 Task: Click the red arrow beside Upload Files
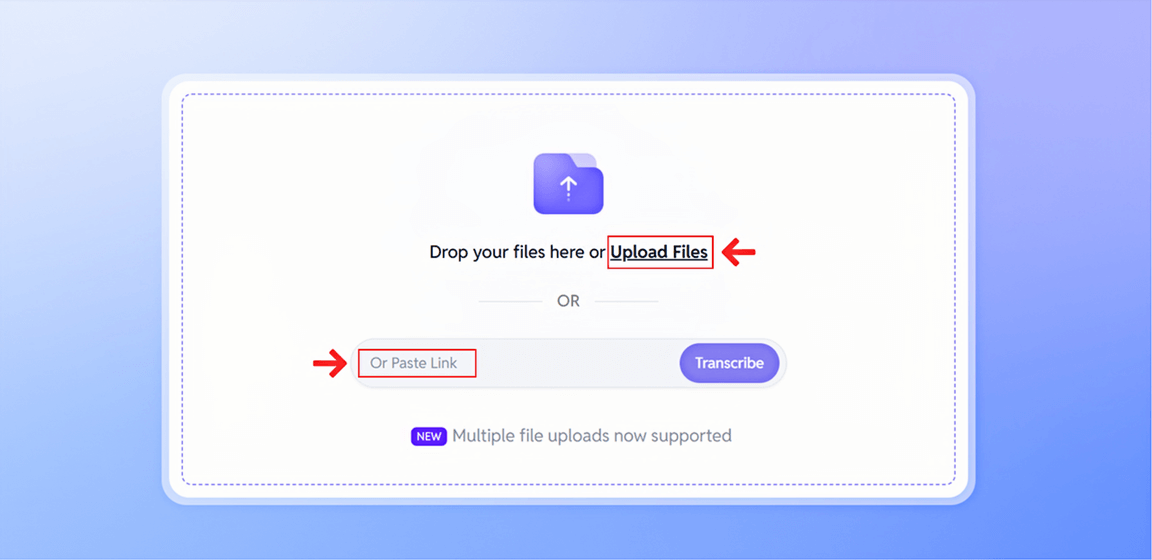(x=738, y=253)
